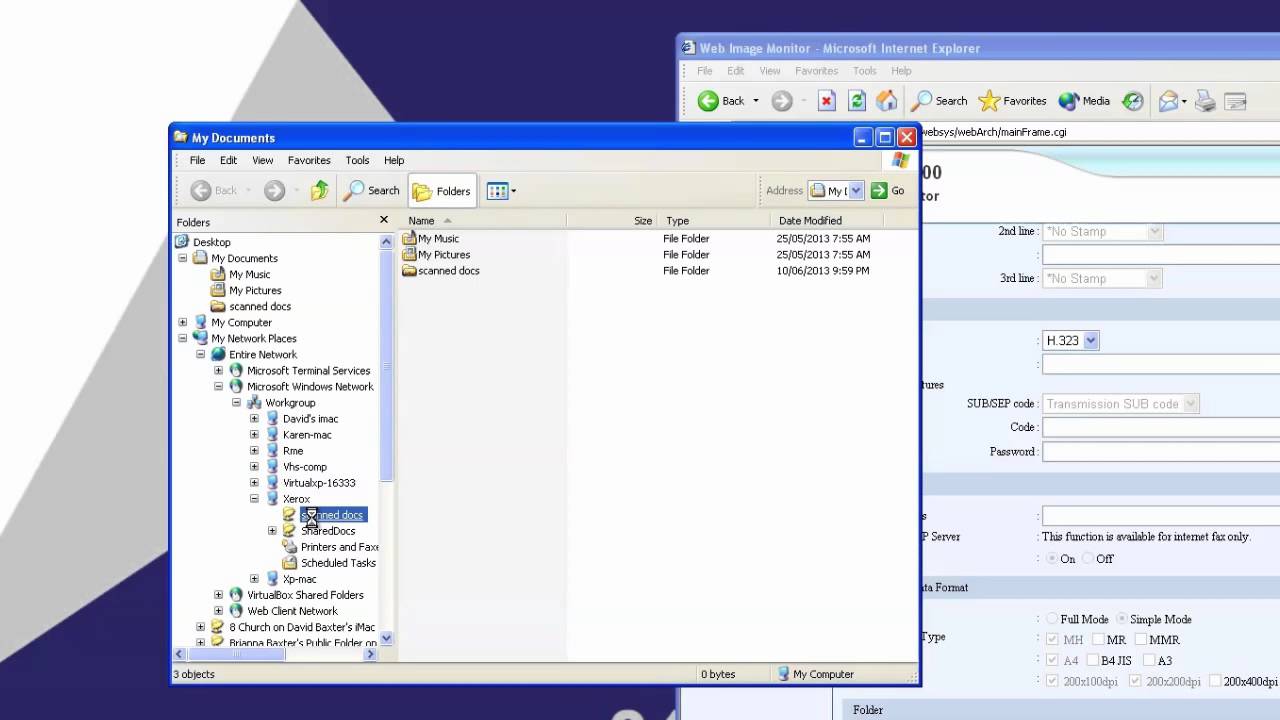The width and height of the screenshot is (1280, 720).
Task: Collapse Entire Network tree node
Action: (x=201, y=354)
